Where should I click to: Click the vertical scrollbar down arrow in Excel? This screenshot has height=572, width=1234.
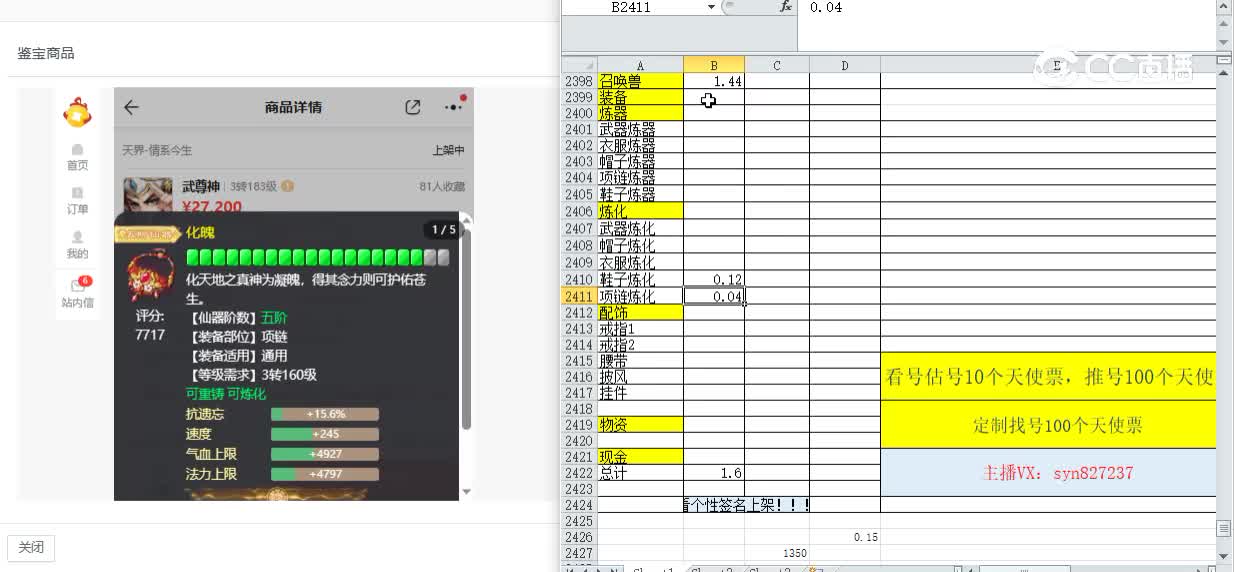coord(1225,555)
